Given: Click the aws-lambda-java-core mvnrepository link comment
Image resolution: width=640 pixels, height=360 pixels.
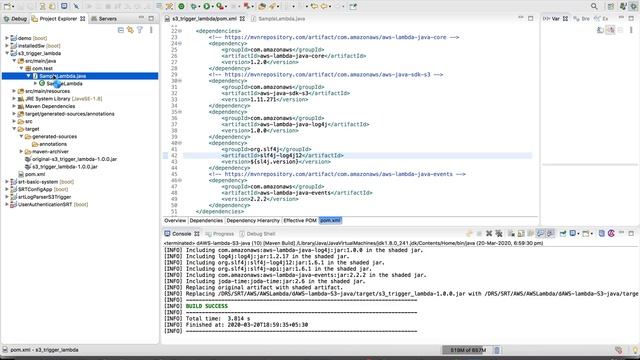Looking at the screenshot, I should click(x=334, y=37).
